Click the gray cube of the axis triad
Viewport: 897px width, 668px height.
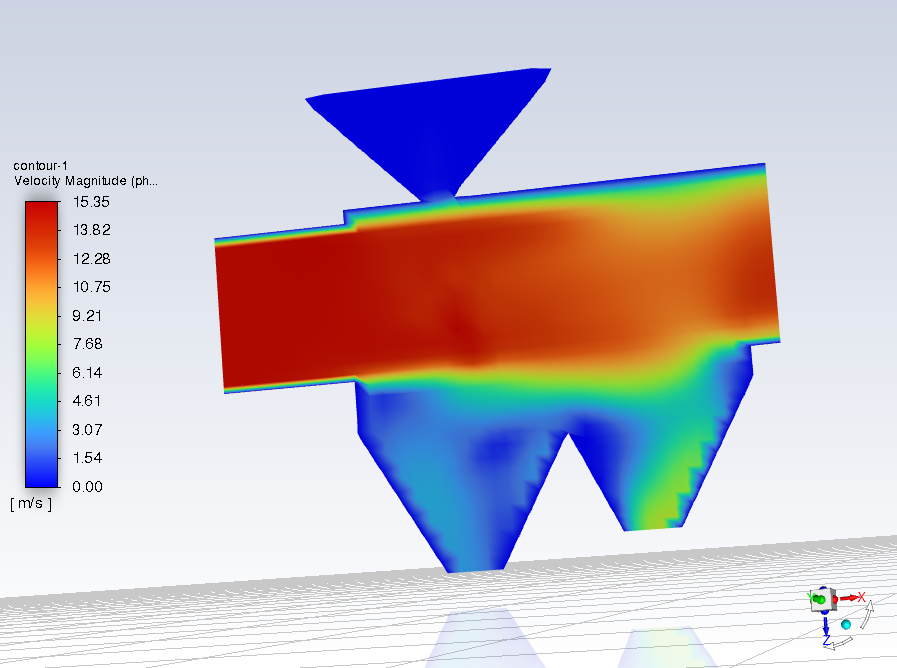[x=824, y=600]
